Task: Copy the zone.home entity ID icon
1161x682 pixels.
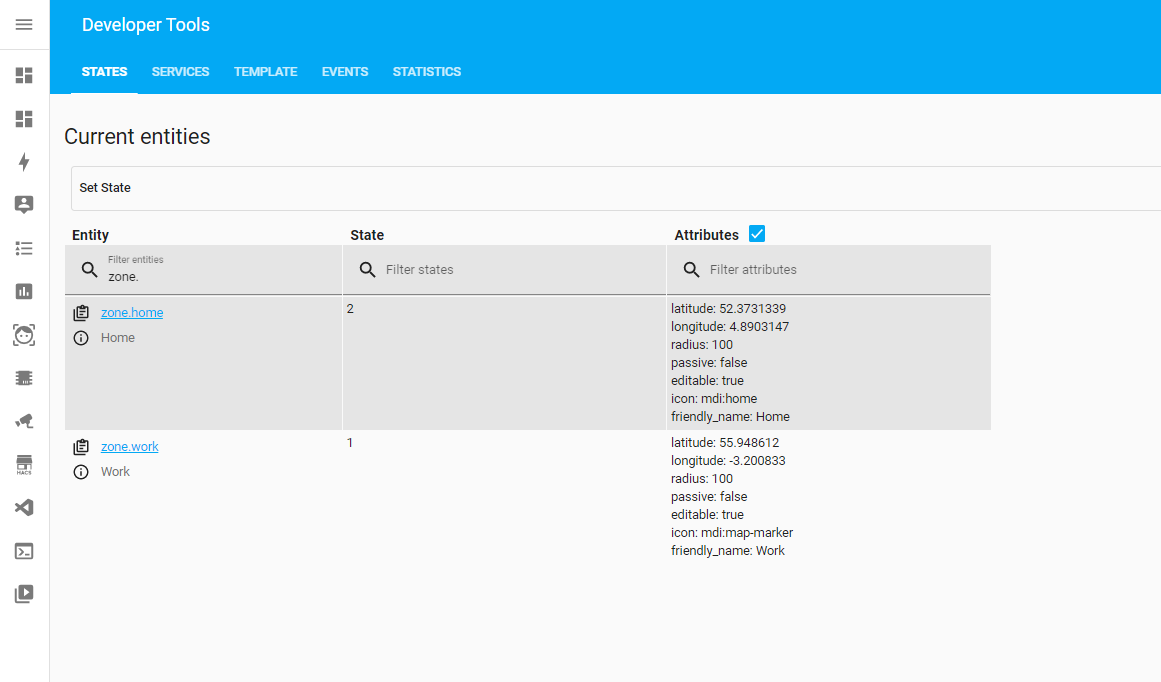Action: click(81, 312)
